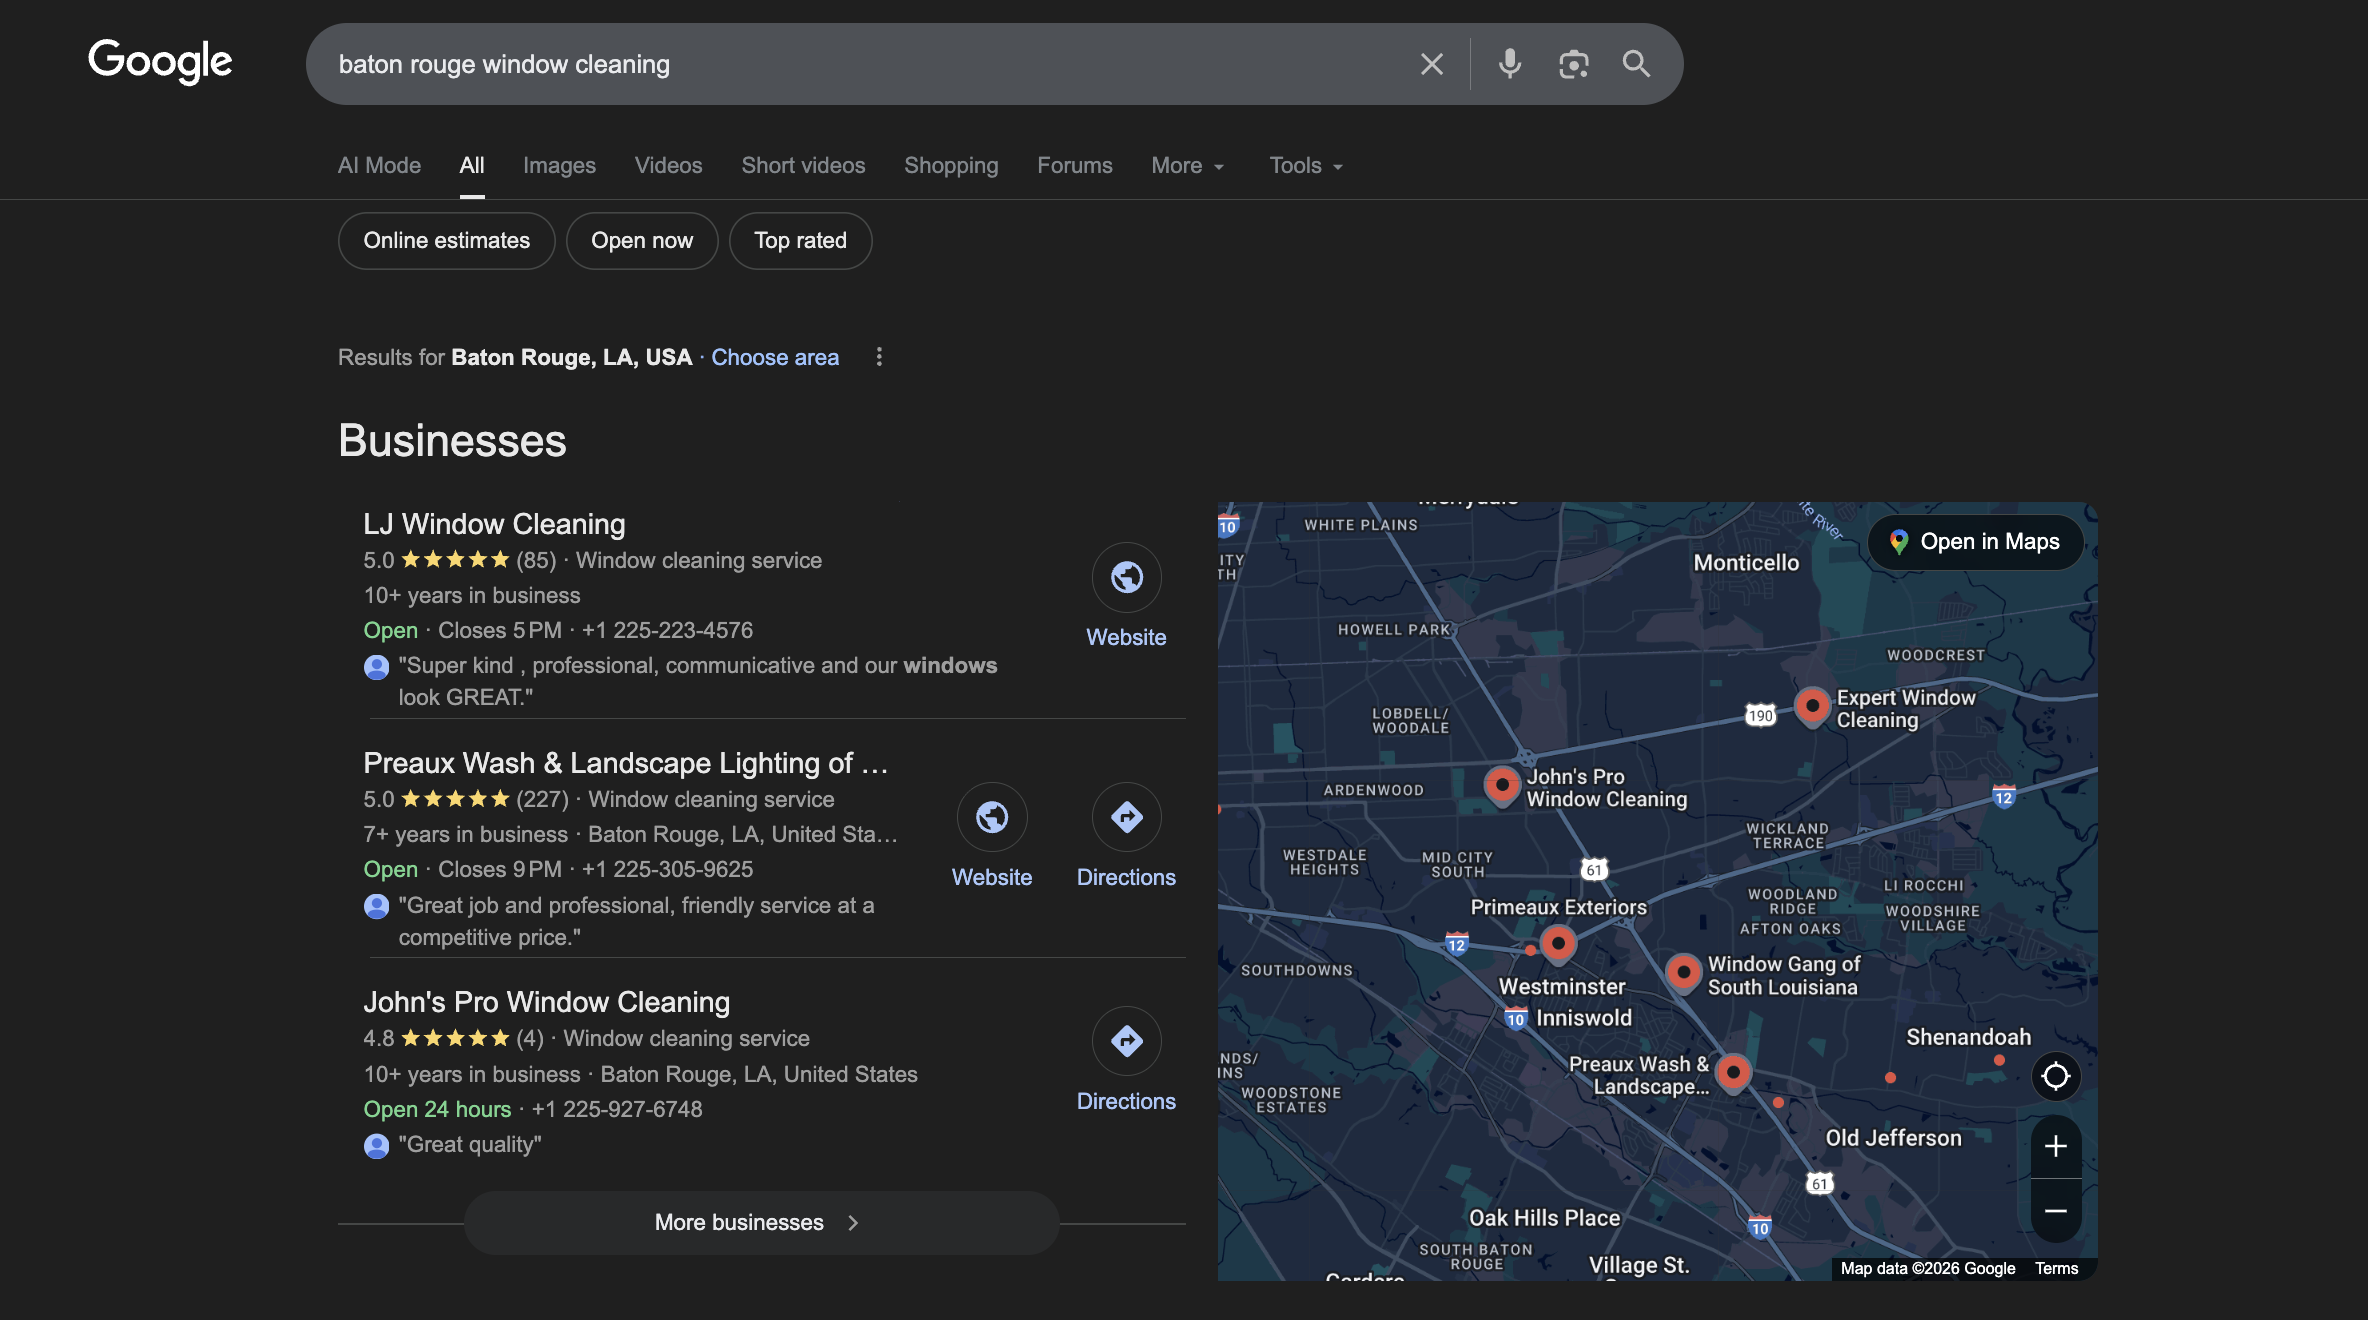Open search by image camera icon
Image resolution: width=2368 pixels, height=1320 pixels.
coord(1573,64)
